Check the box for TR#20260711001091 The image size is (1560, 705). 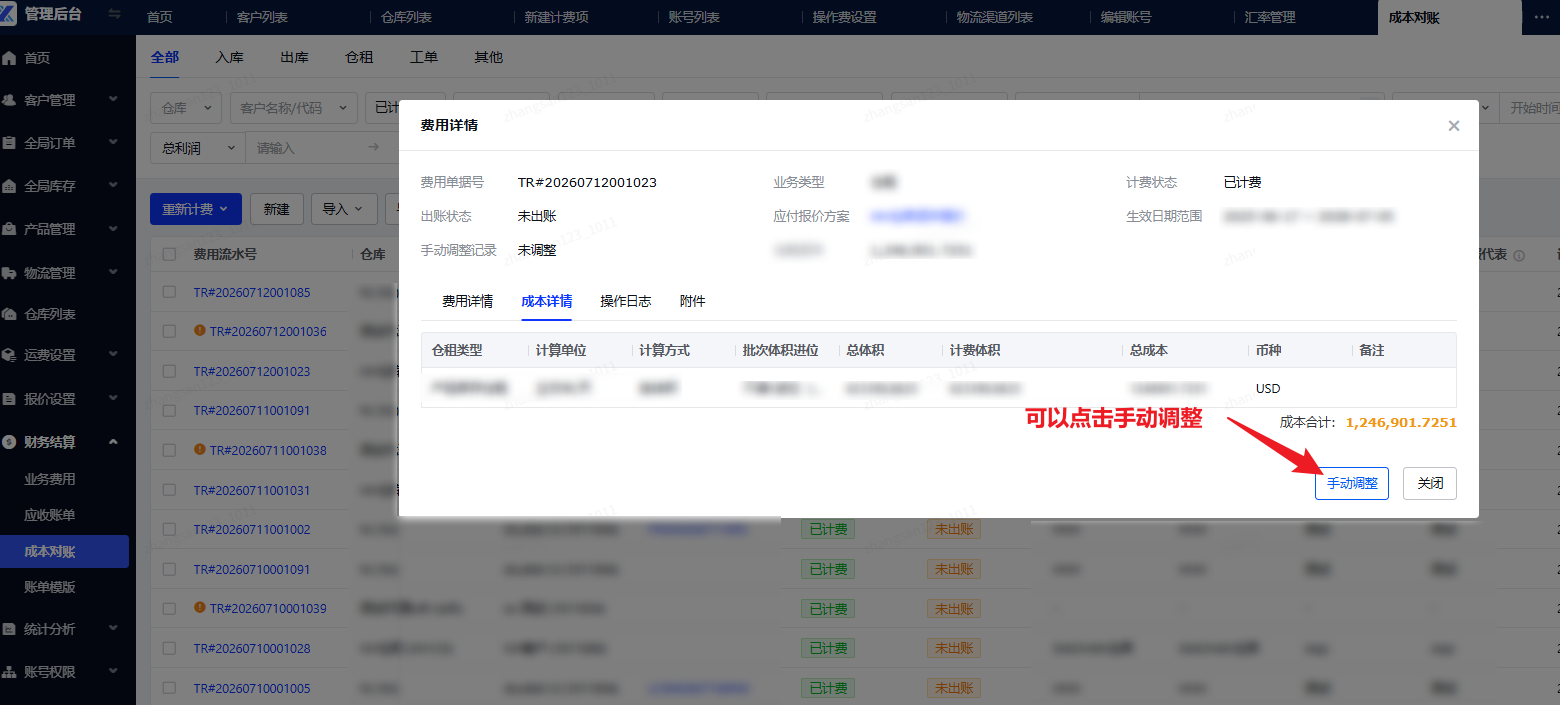coord(169,410)
